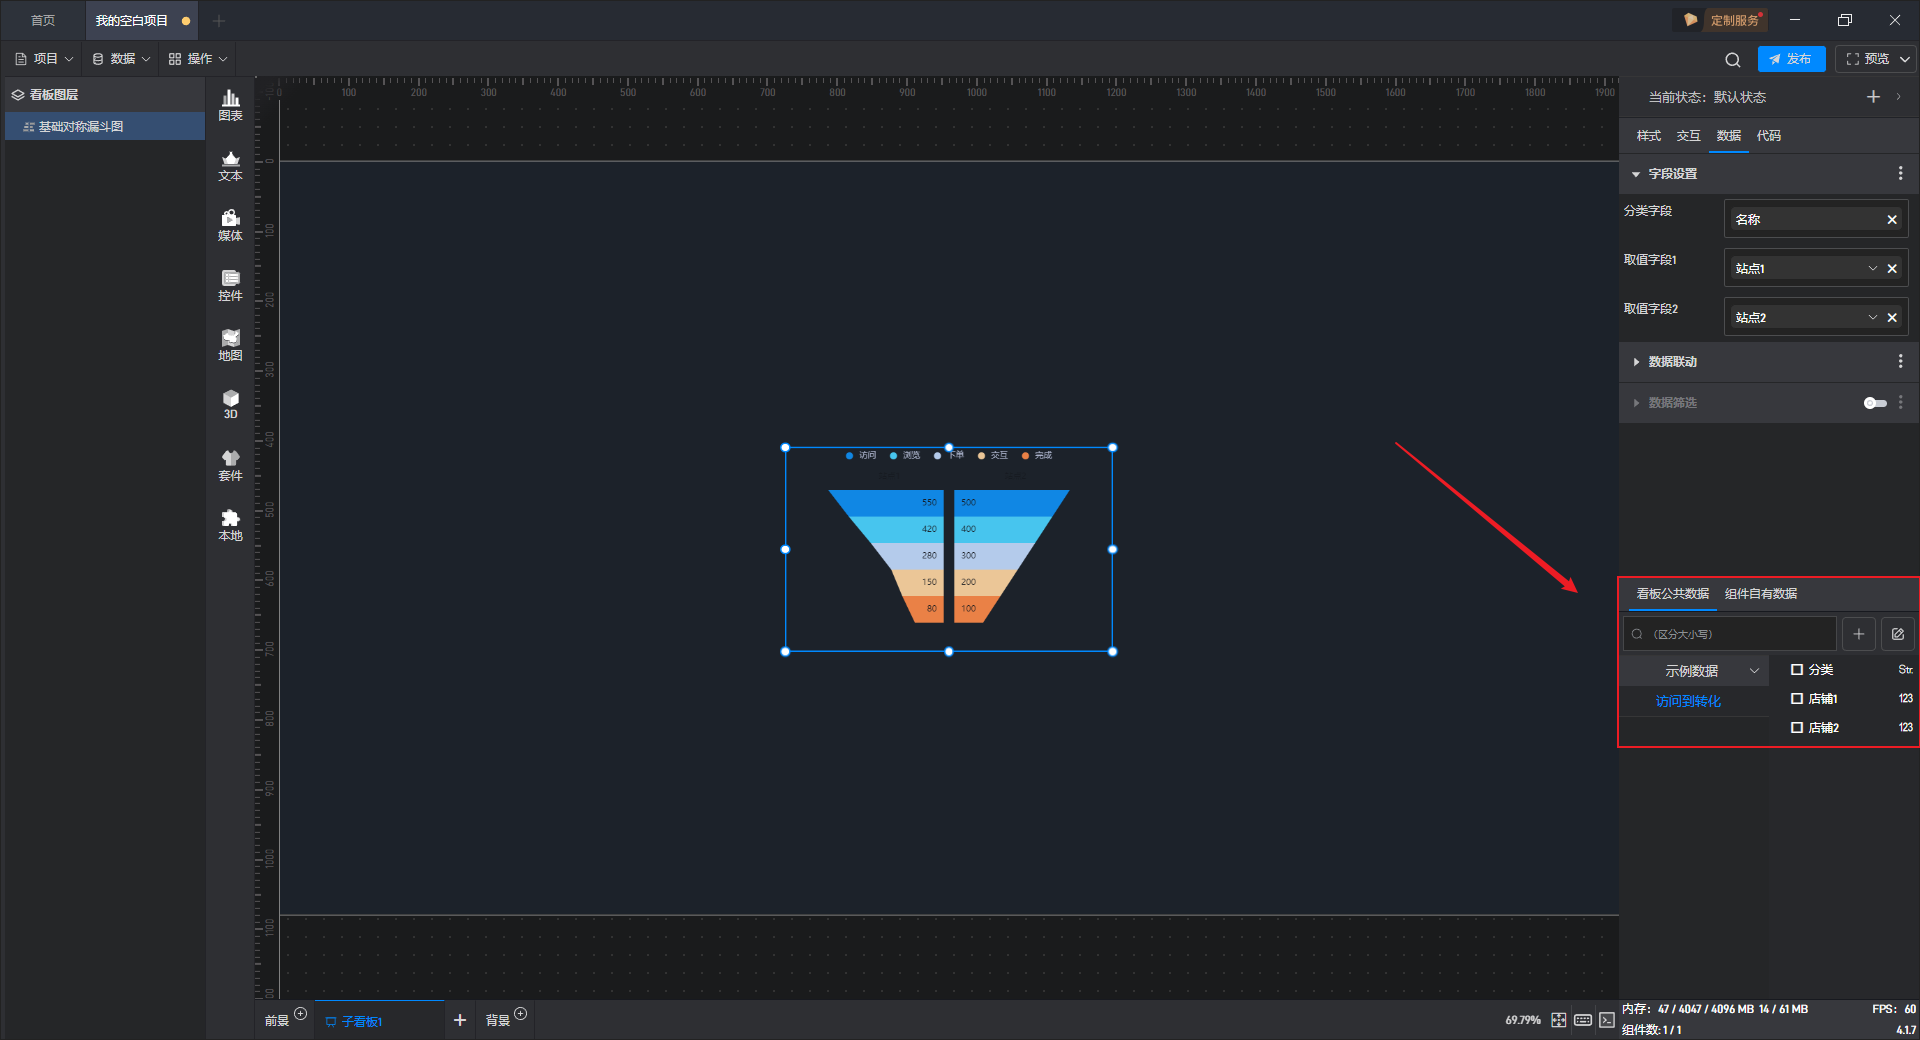Toggle the 访问 legend item in chart
1920x1040 pixels.
(861, 455)
